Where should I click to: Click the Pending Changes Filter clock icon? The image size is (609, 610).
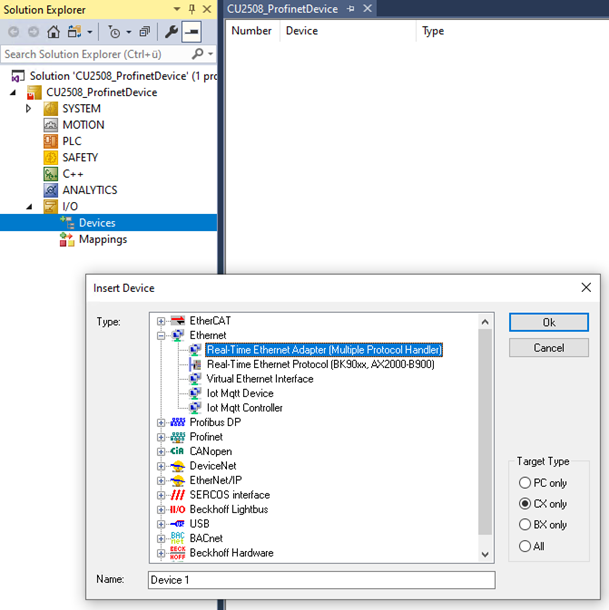coord(114,32)
